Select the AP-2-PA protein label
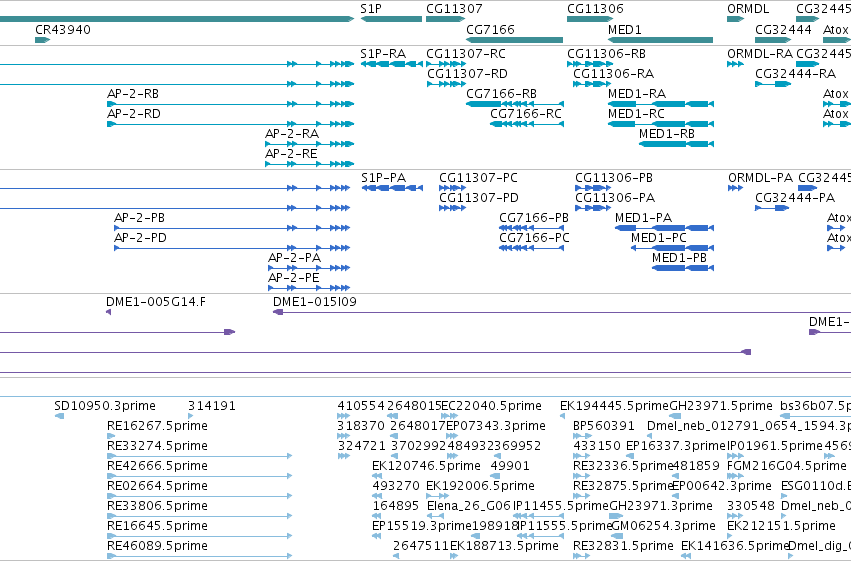This screenshot has height=561, width=851. click(295, 258)
